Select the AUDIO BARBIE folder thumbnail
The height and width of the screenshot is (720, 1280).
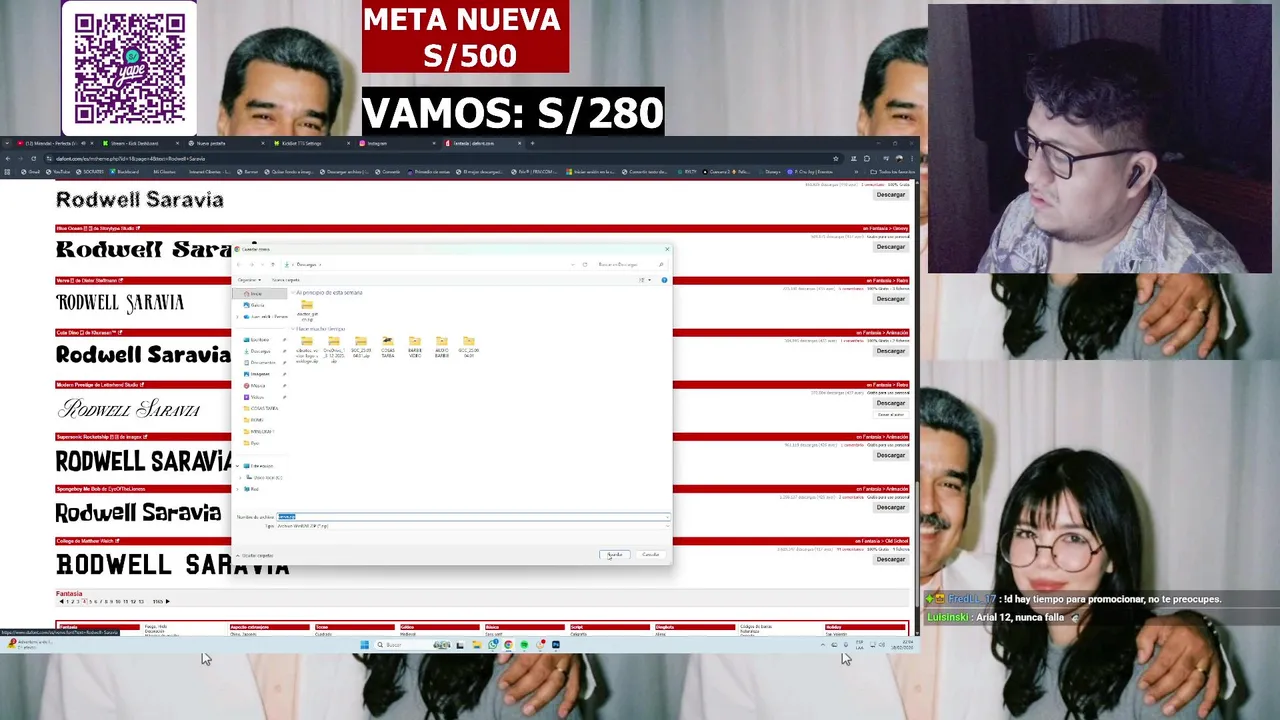(x=441, y=347)
